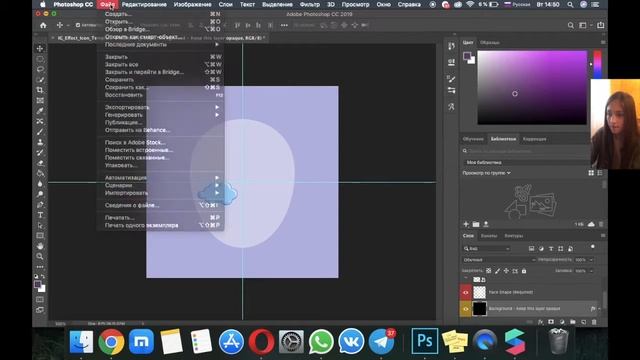Select the Rectangle shape tool
Viewport: 640px width, 360px height.
(x=40, y=236)
